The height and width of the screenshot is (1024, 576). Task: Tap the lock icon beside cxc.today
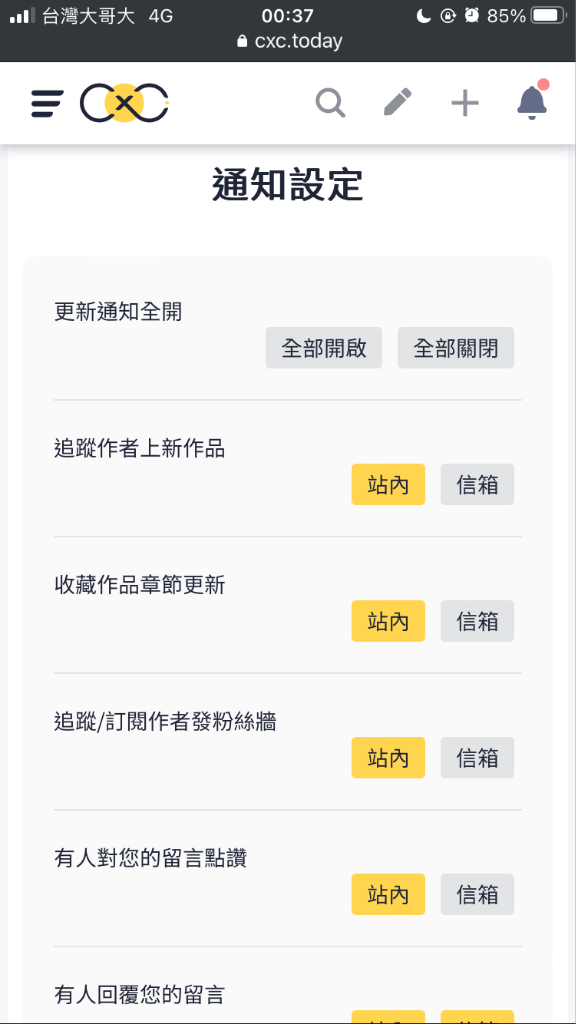[242, 42]
